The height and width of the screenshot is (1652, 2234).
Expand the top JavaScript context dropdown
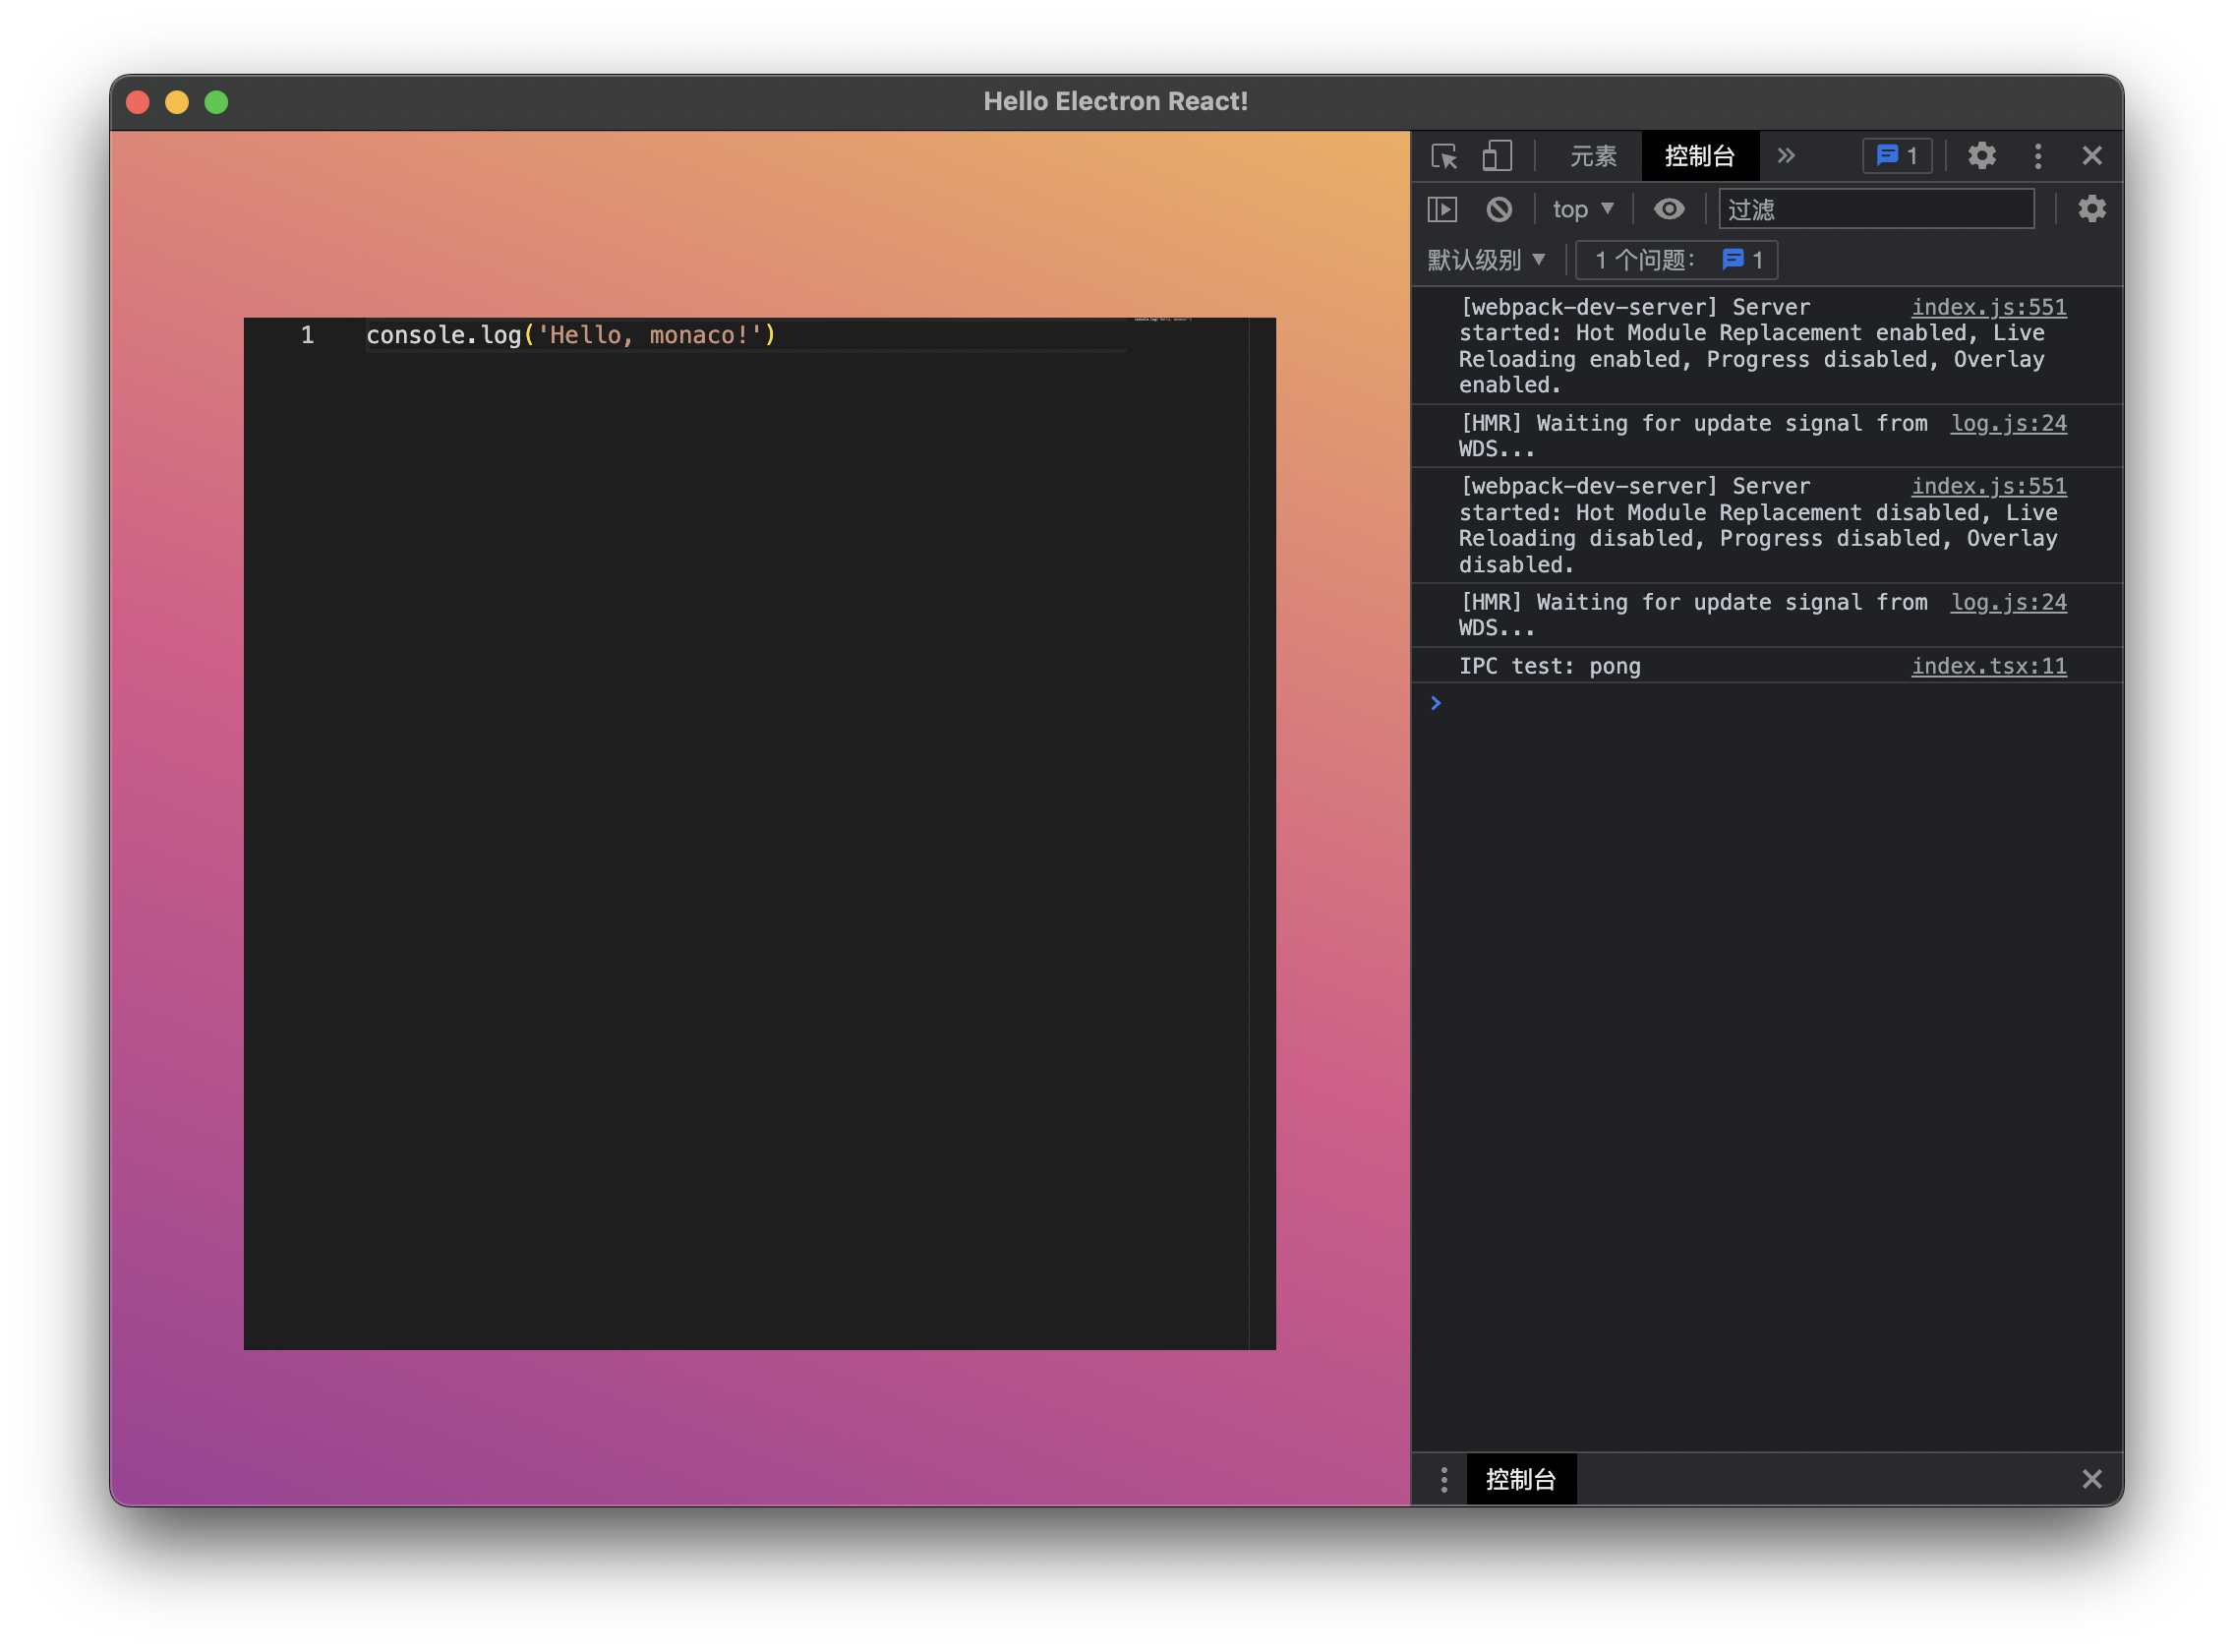point(1582,209)
